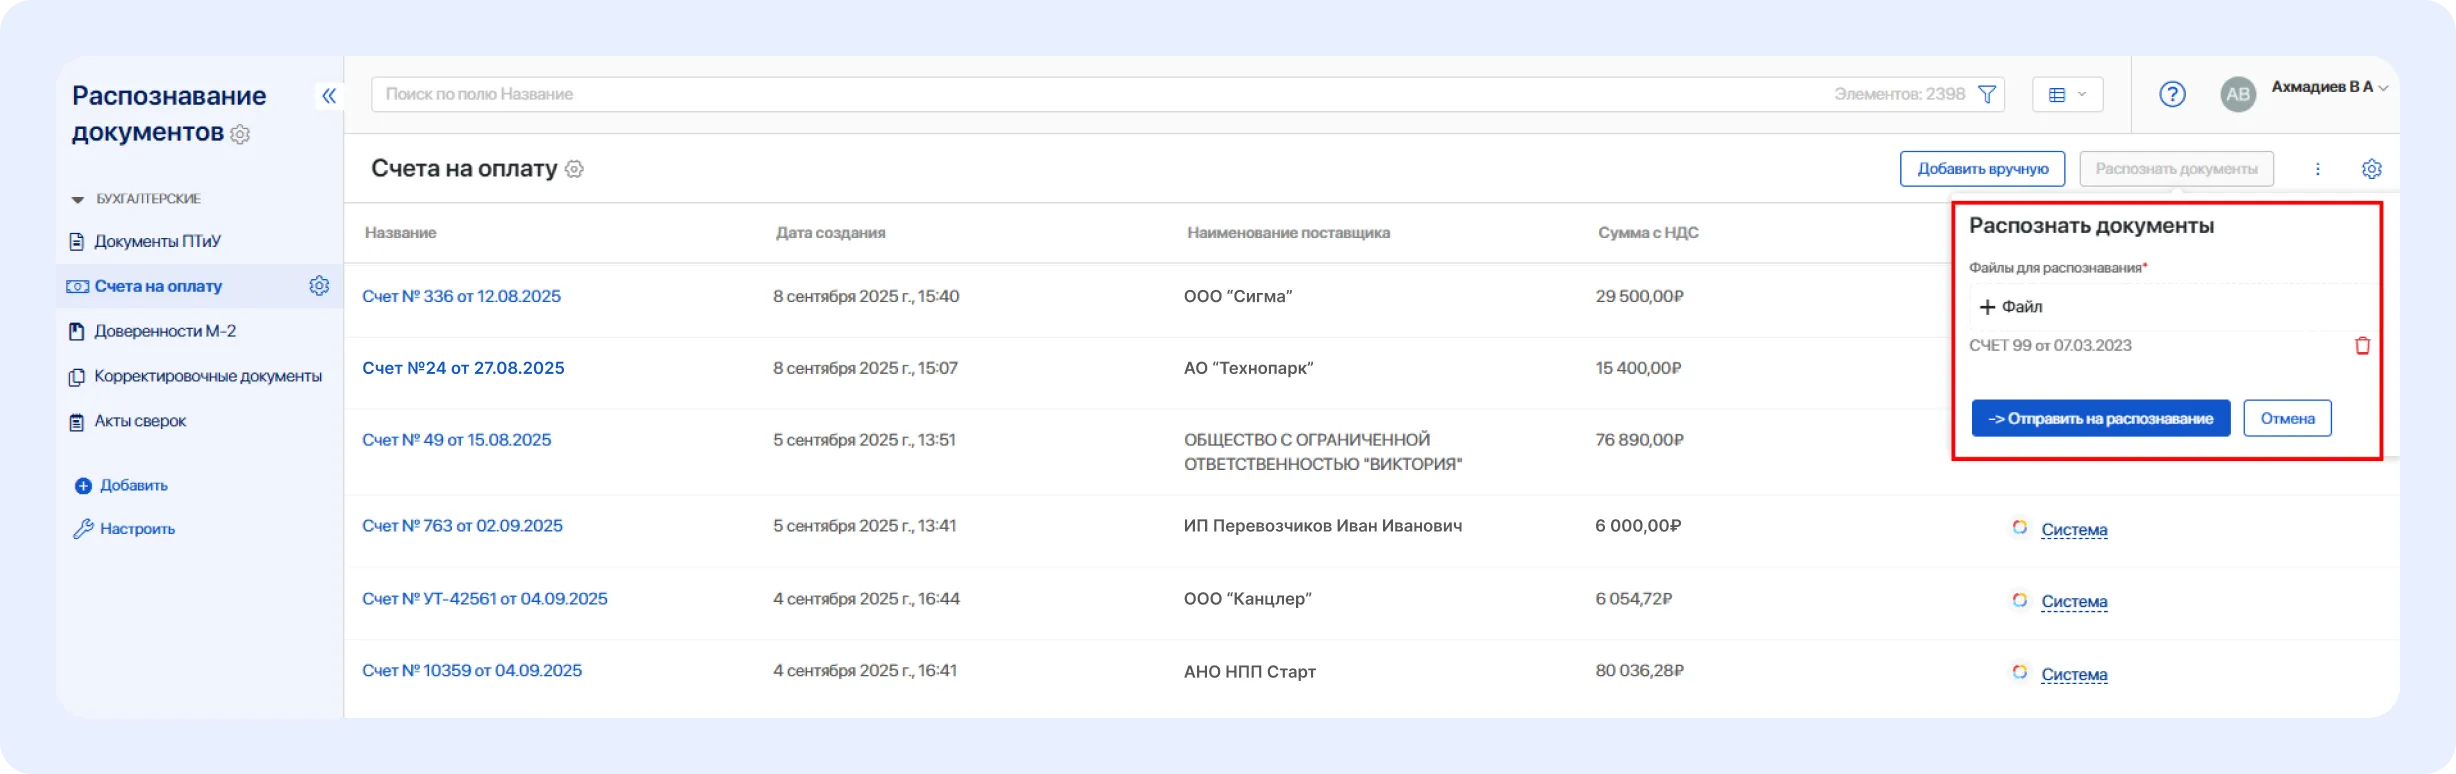Click gear icon beside Распознавание документов title

tap(240, 134)
